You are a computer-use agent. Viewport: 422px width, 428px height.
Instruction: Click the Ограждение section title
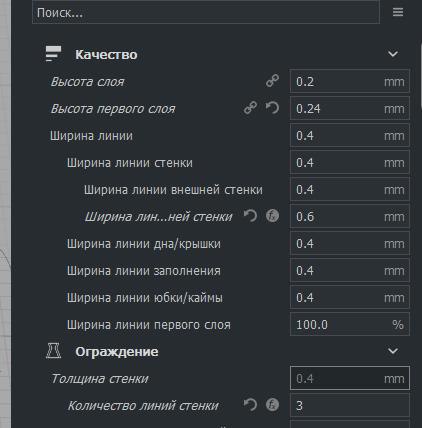(x=117, y=352)
